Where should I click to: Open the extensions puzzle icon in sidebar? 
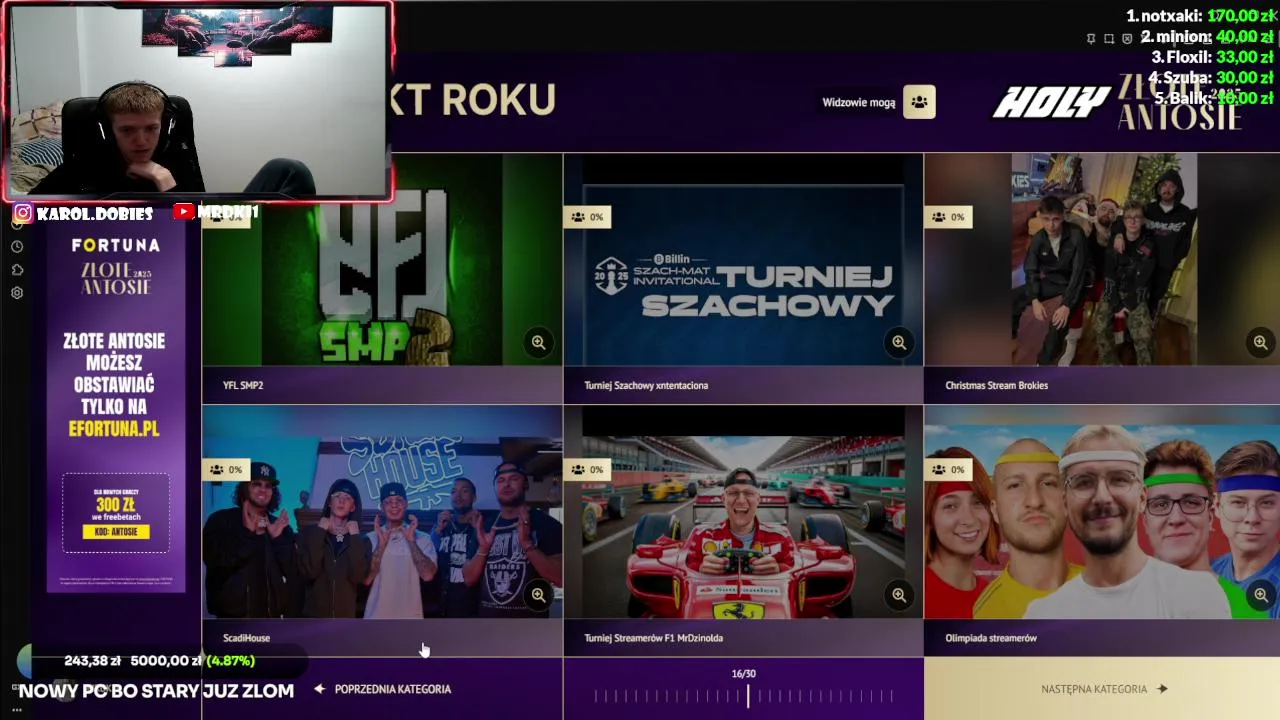(x=17, y=270)
